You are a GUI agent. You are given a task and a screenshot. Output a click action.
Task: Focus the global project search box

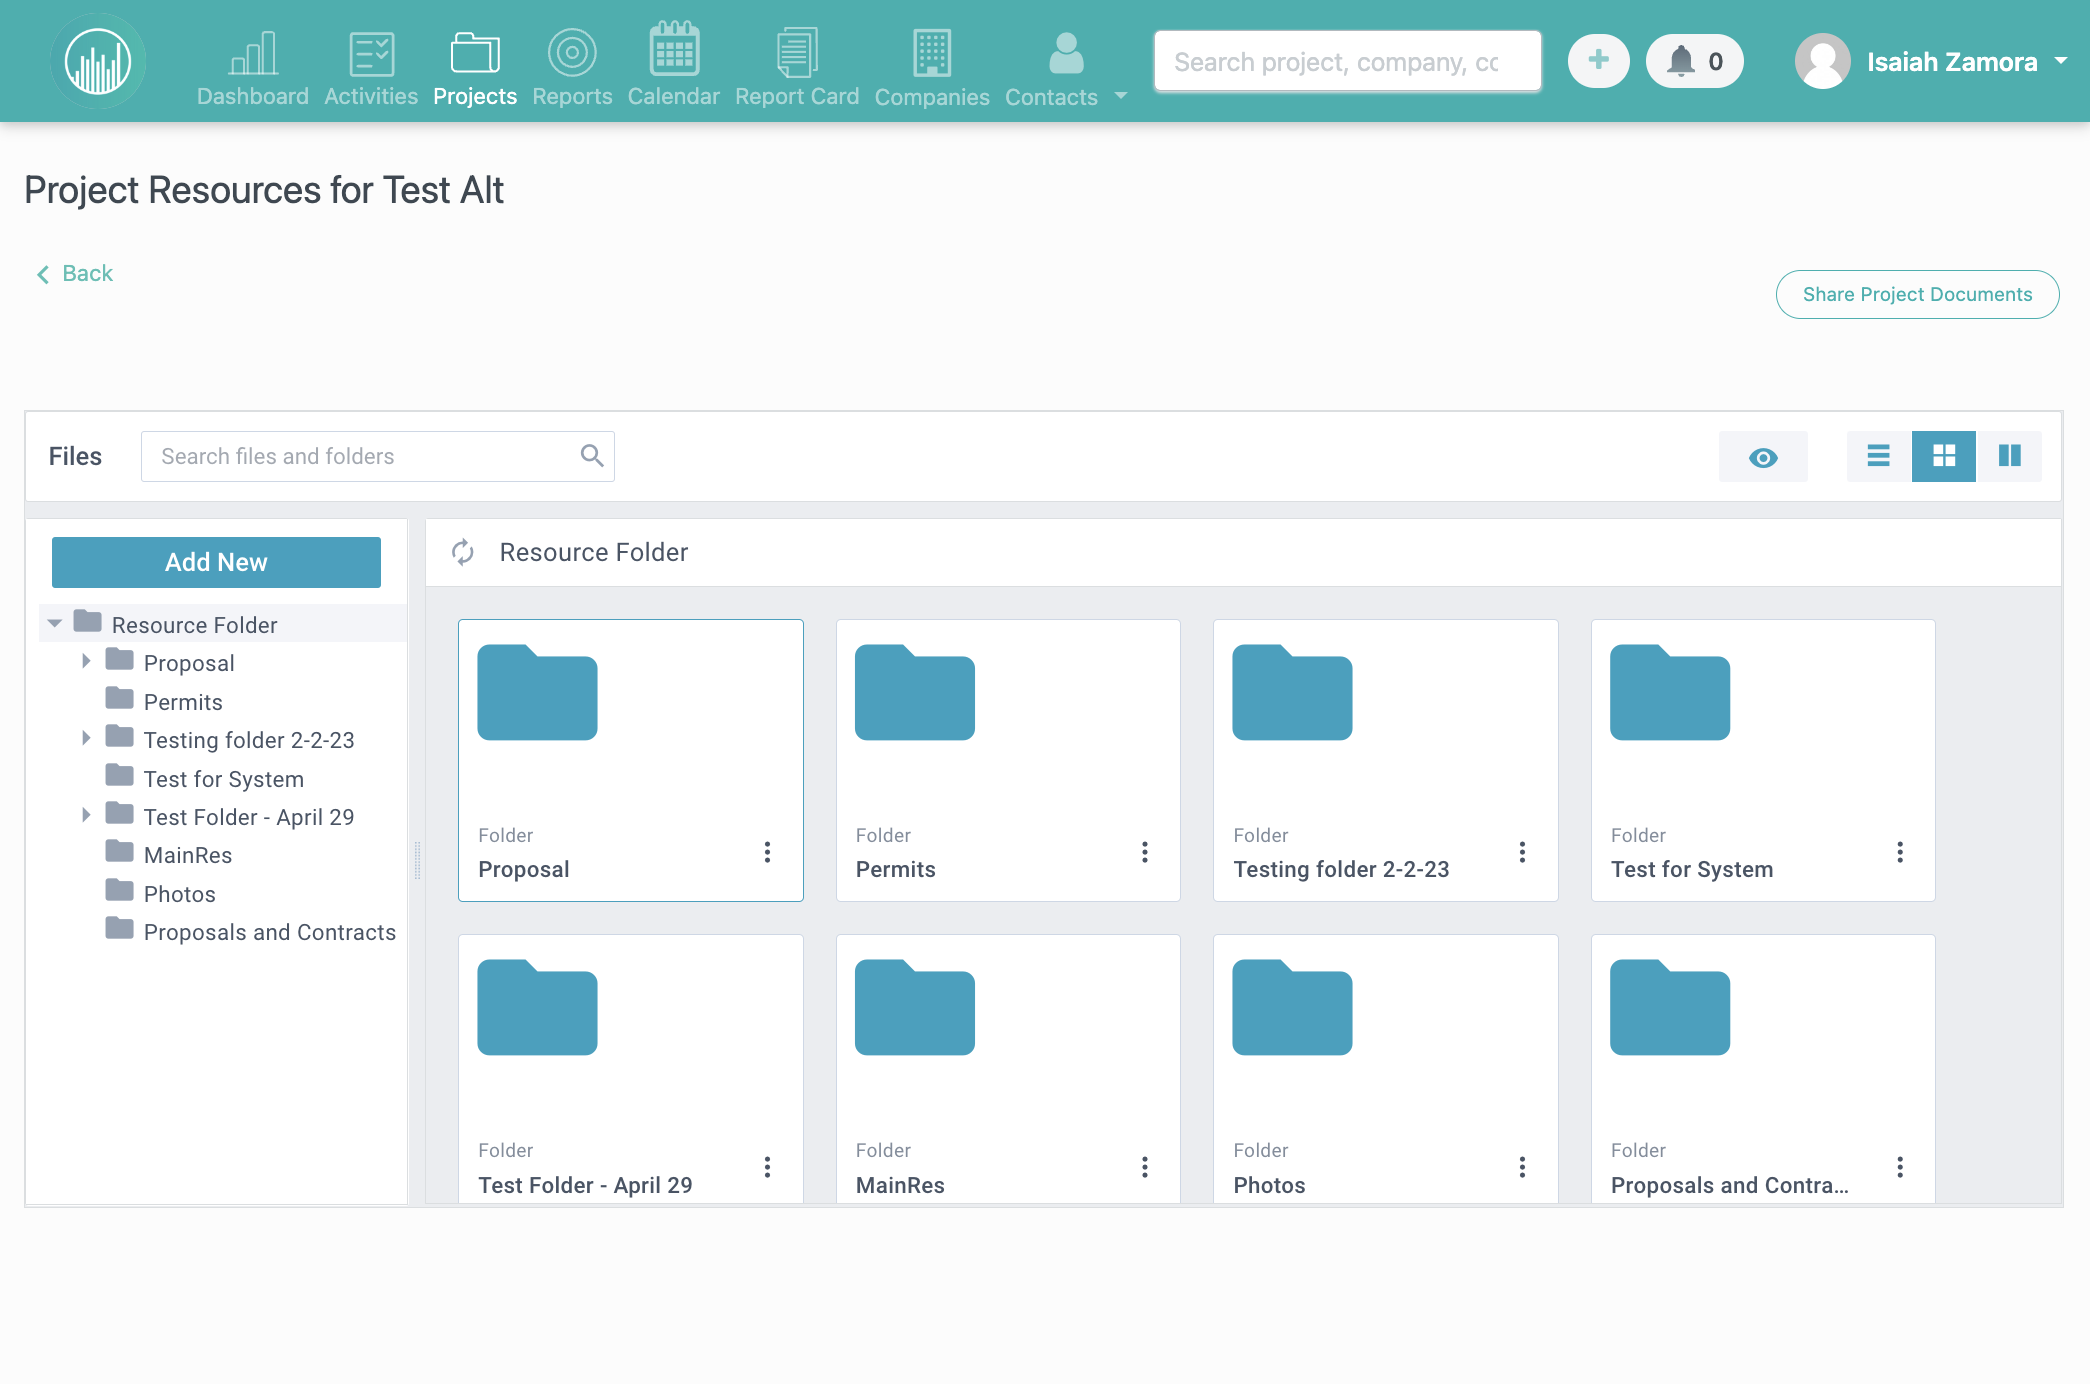[1347, 62]
